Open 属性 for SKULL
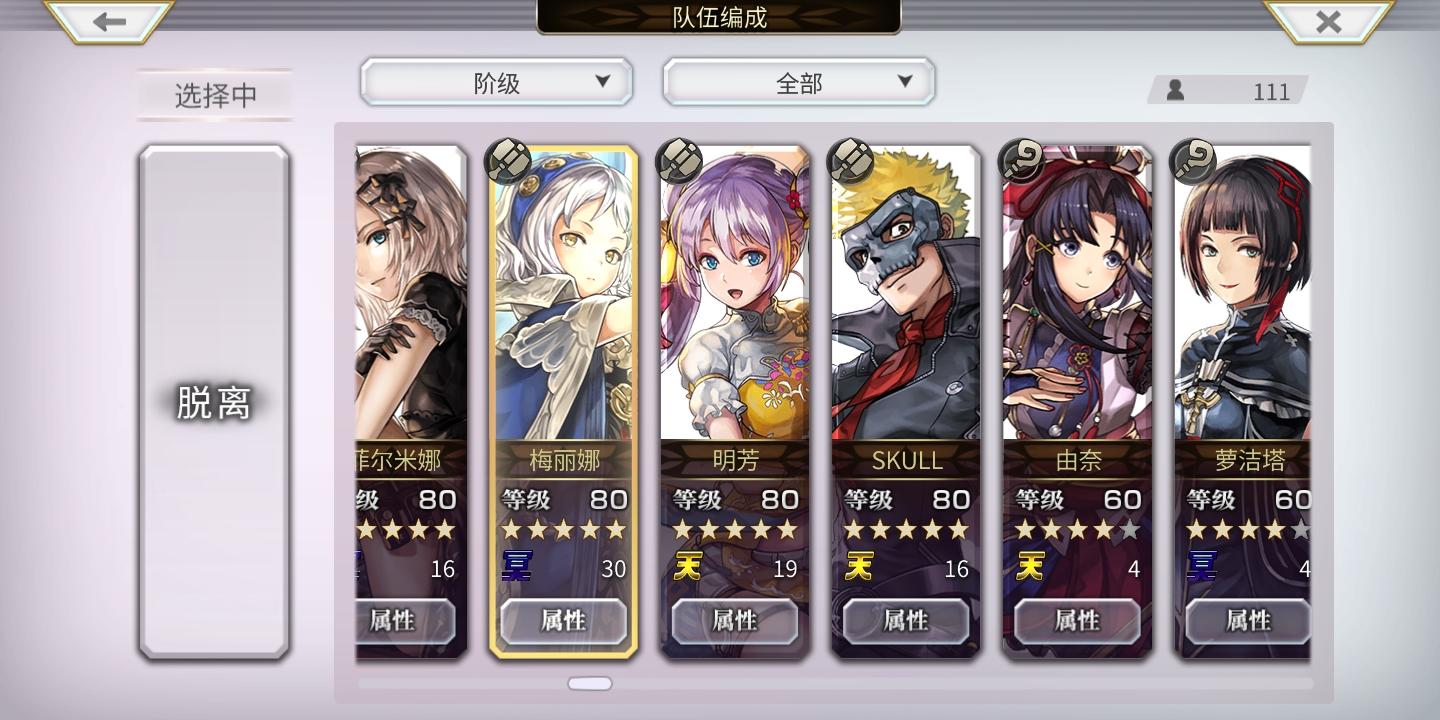This screenshot has width=1440, height=720. click(906, 621)
